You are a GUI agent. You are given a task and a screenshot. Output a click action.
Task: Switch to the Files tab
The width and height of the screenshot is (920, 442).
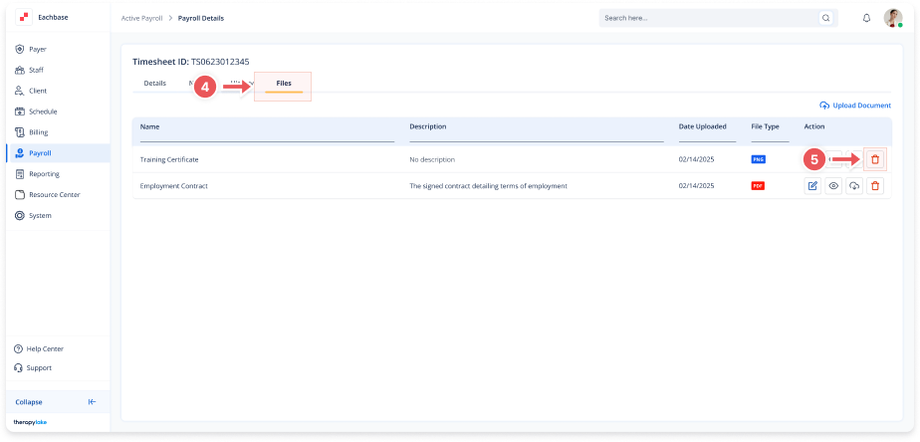[x=283, y=83]
